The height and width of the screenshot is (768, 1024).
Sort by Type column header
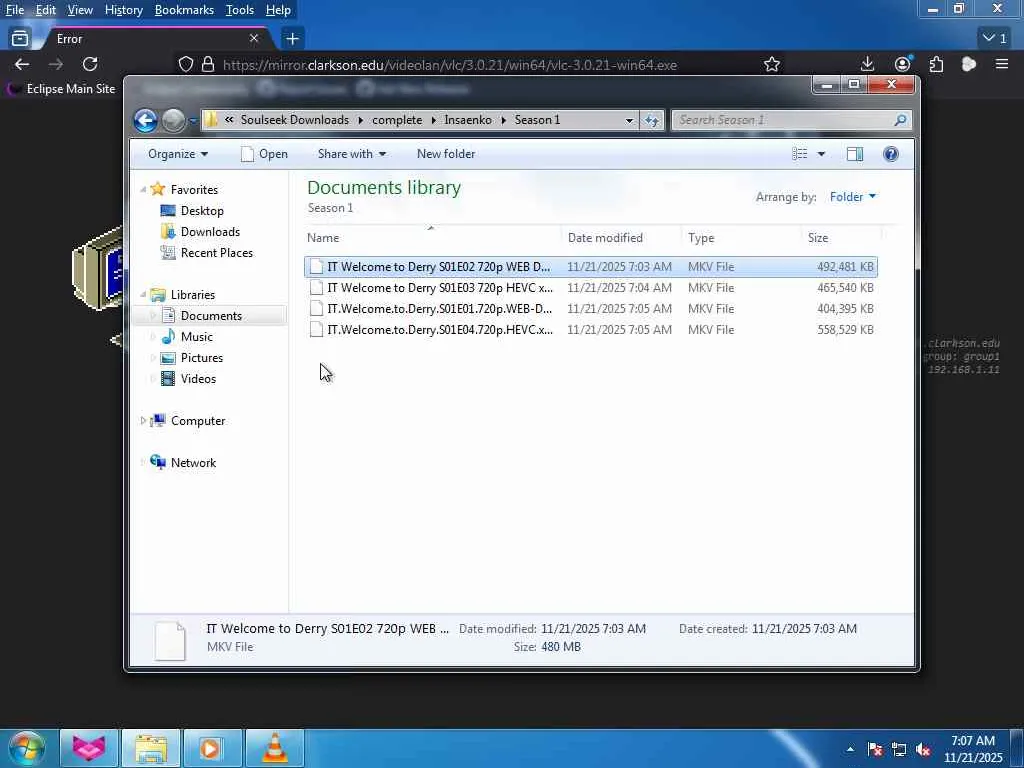[x=741, y=238]
